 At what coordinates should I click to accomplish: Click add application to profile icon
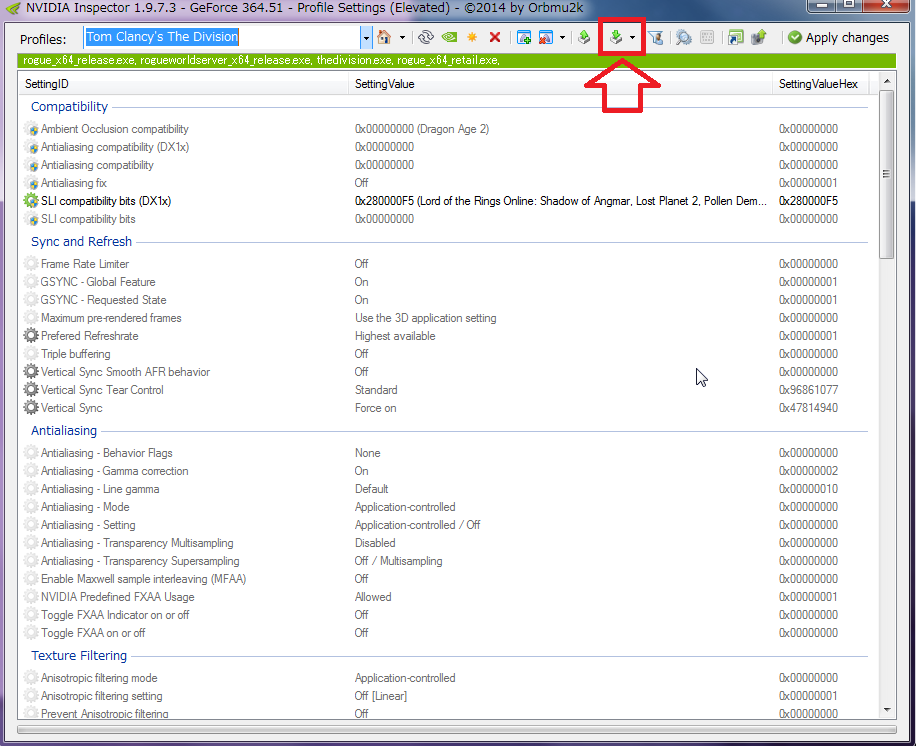coord(524,38)
